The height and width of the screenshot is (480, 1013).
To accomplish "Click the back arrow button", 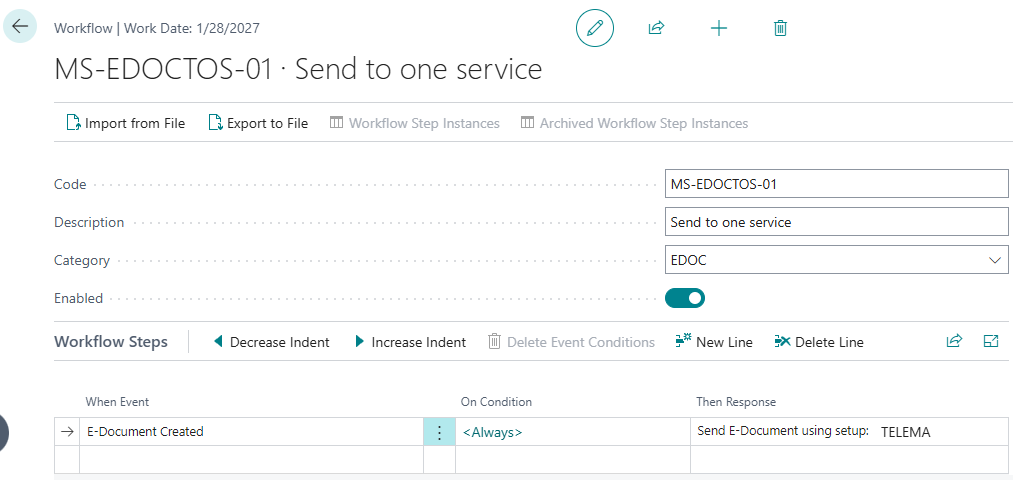I will [20, 27].
